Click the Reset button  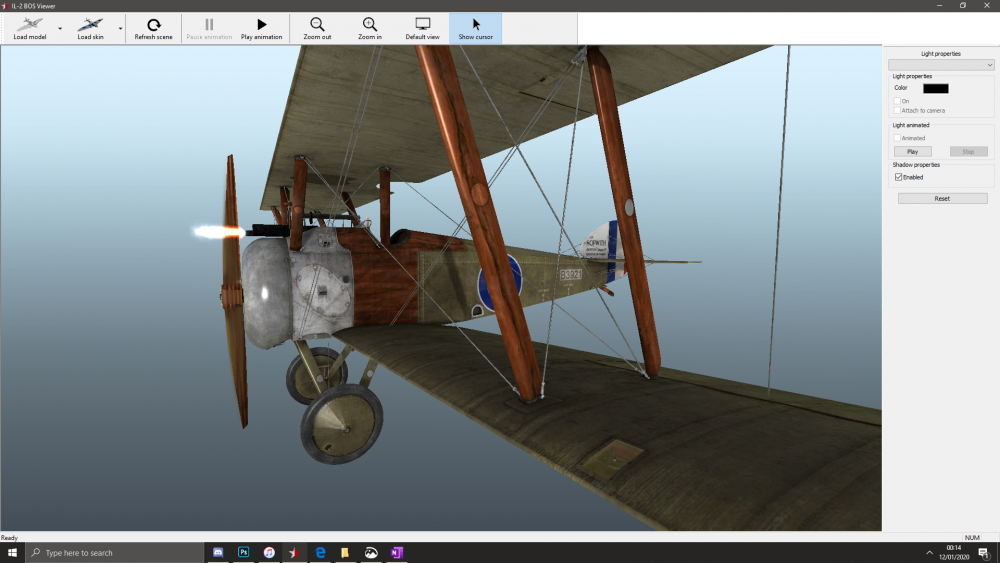[942, 199]
